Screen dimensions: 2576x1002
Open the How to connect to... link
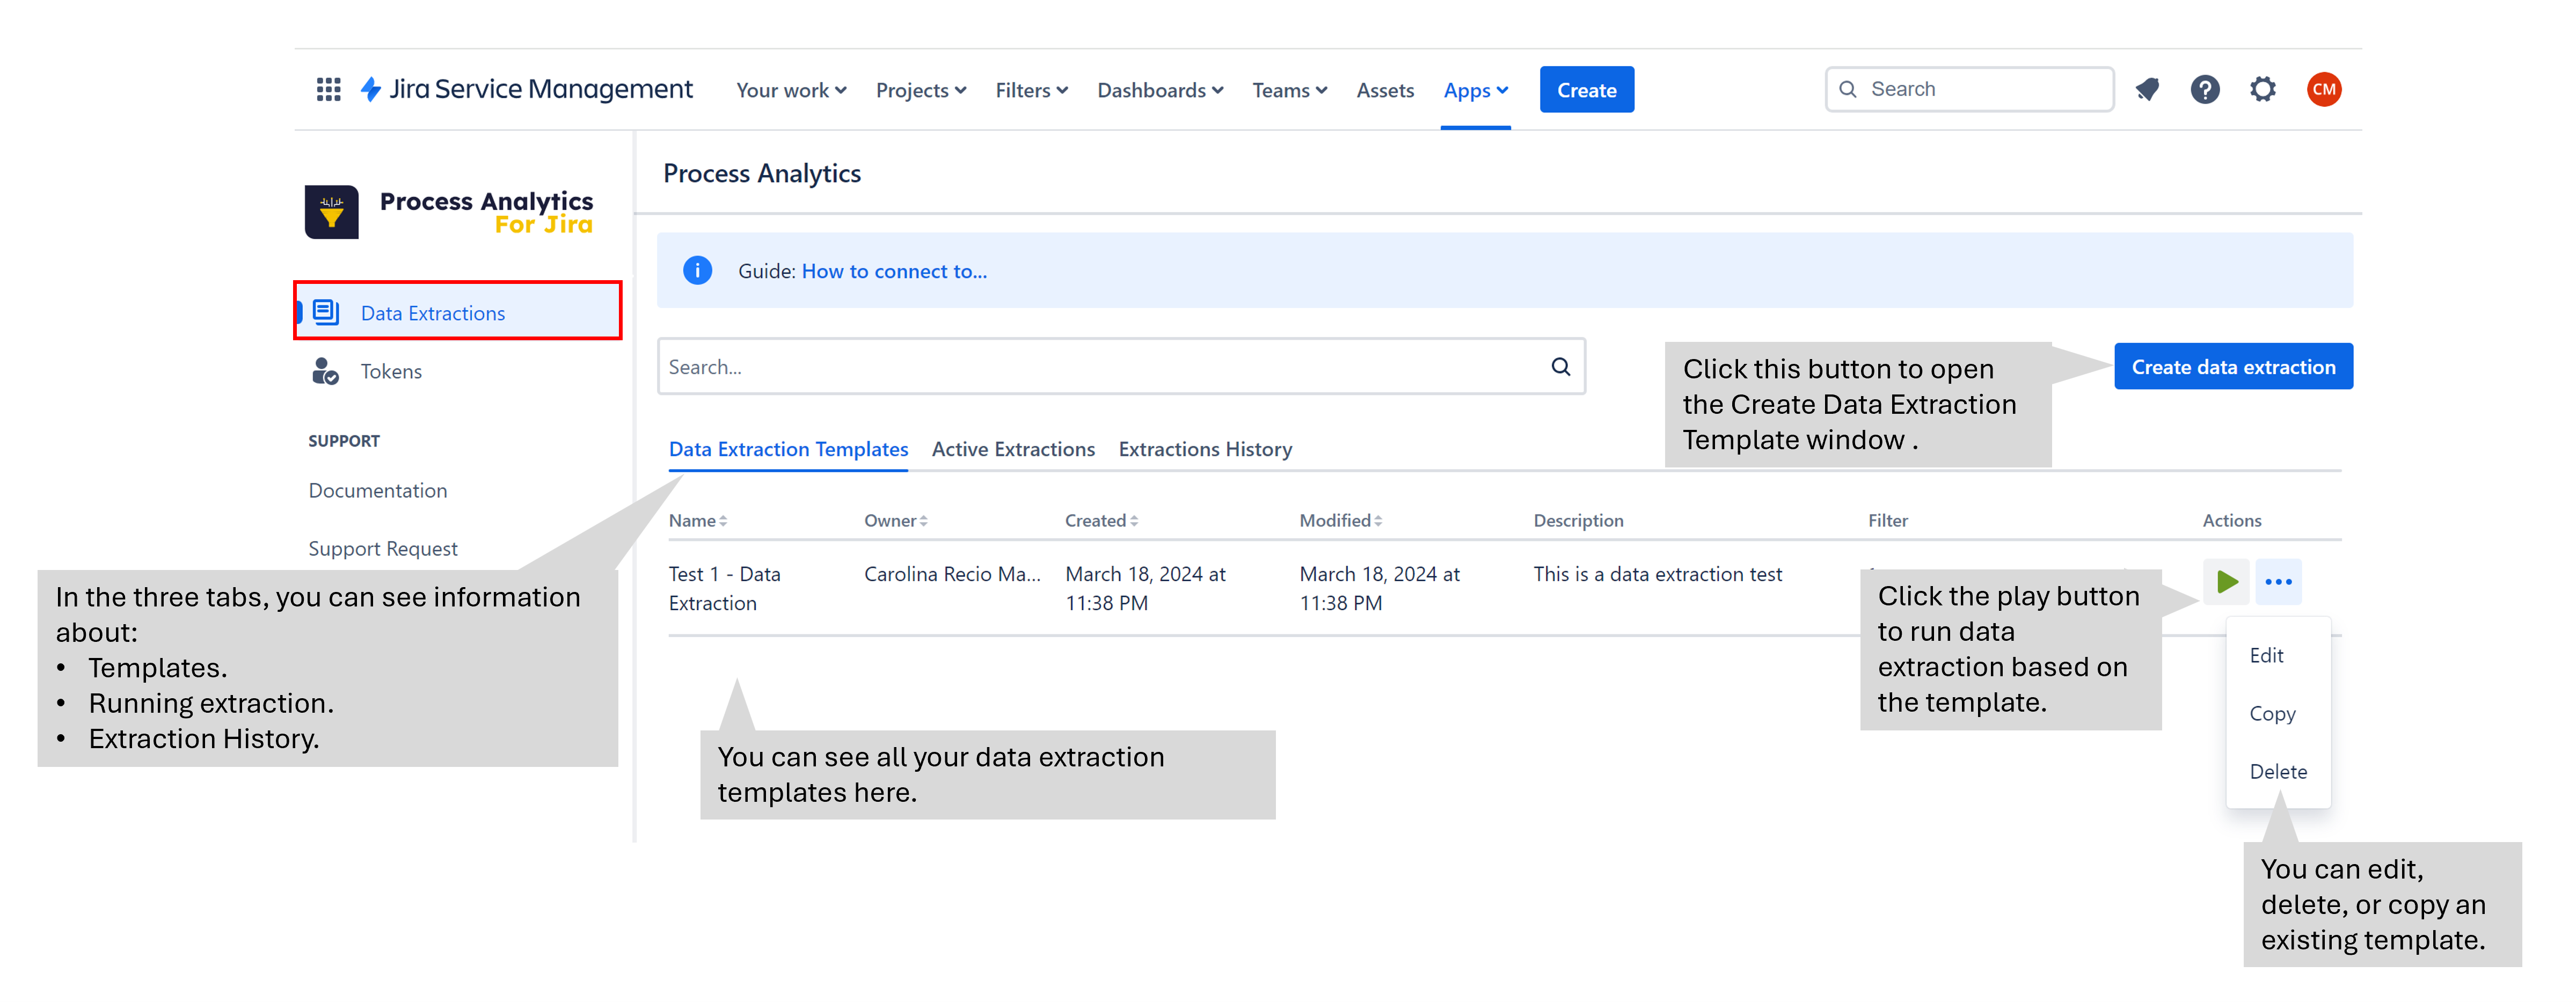(x=894, y=272)
